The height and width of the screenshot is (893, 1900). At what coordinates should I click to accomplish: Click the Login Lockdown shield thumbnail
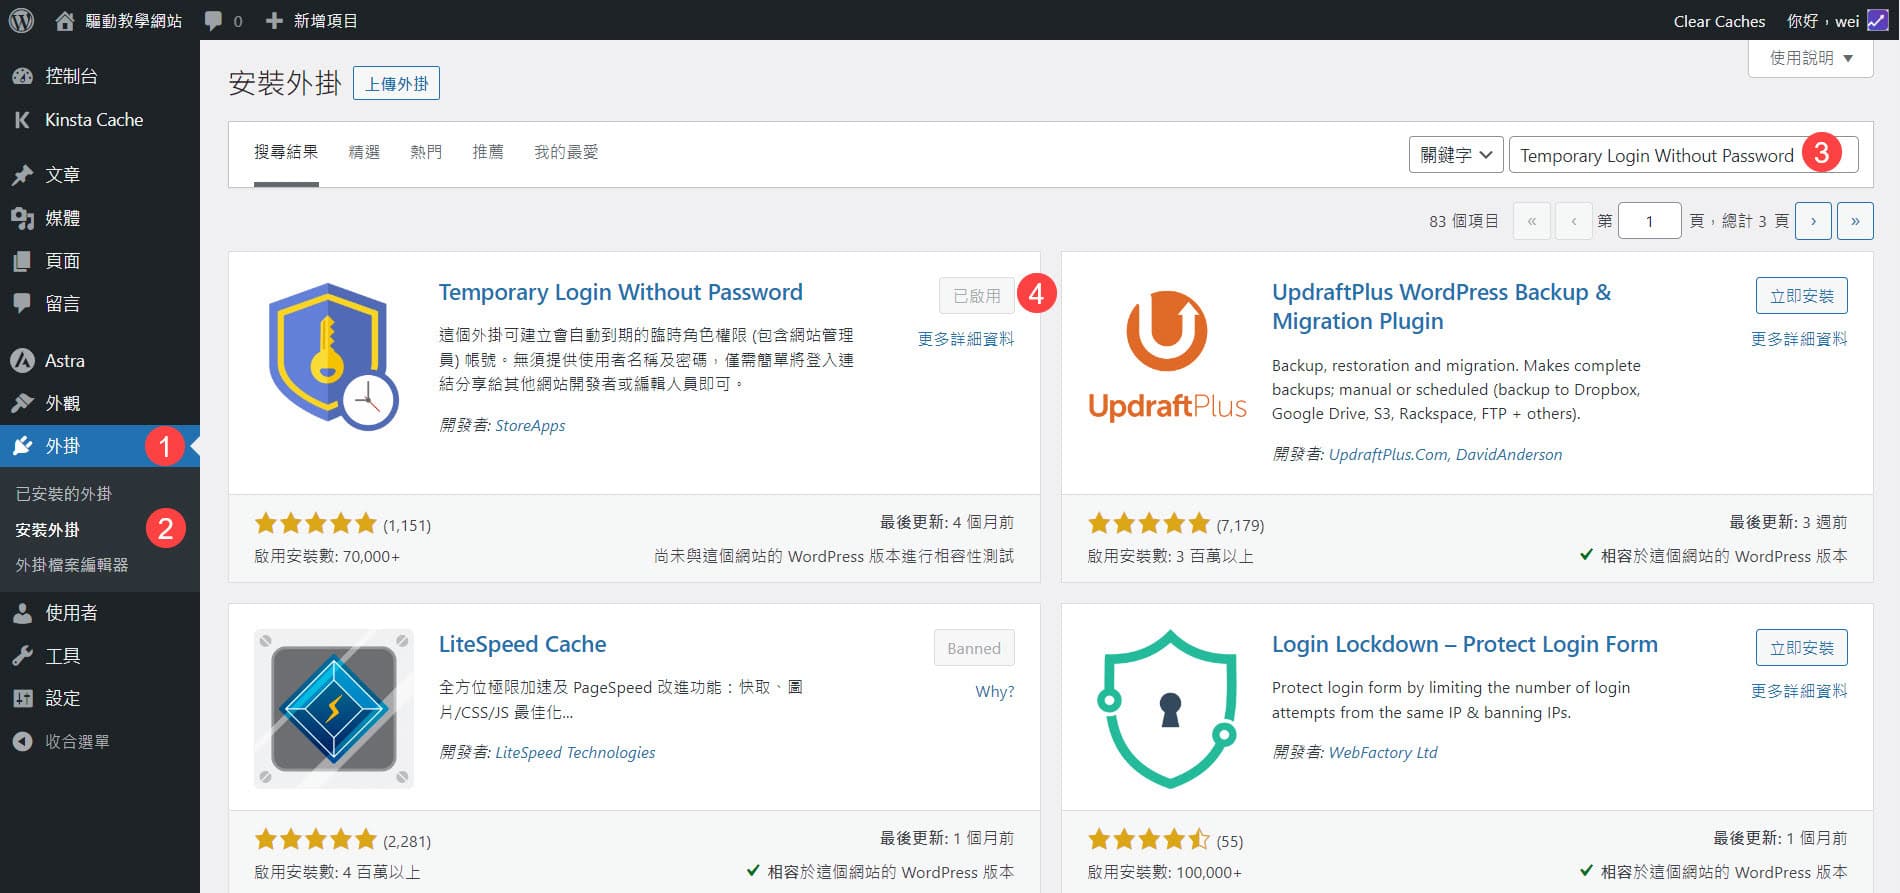1167,708
